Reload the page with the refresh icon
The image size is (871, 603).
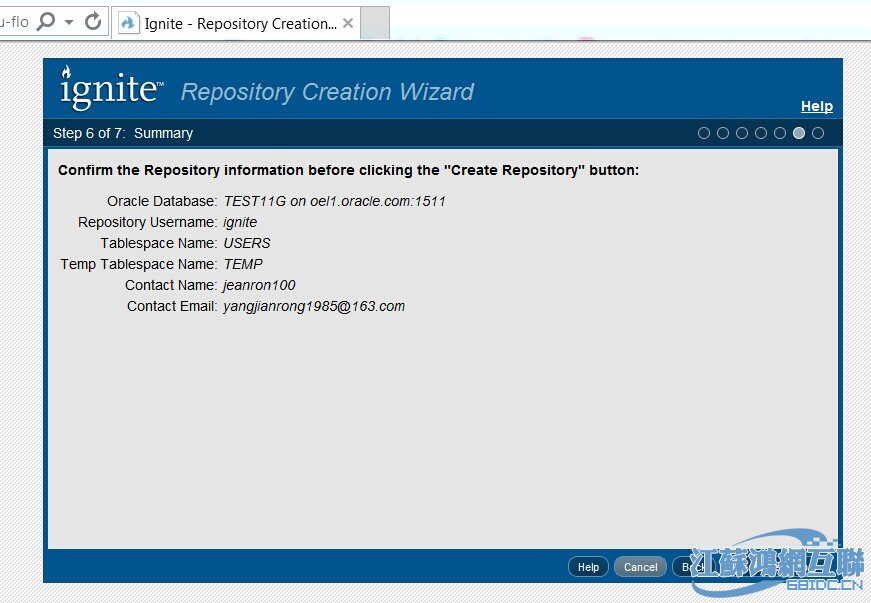coord(93,22)
